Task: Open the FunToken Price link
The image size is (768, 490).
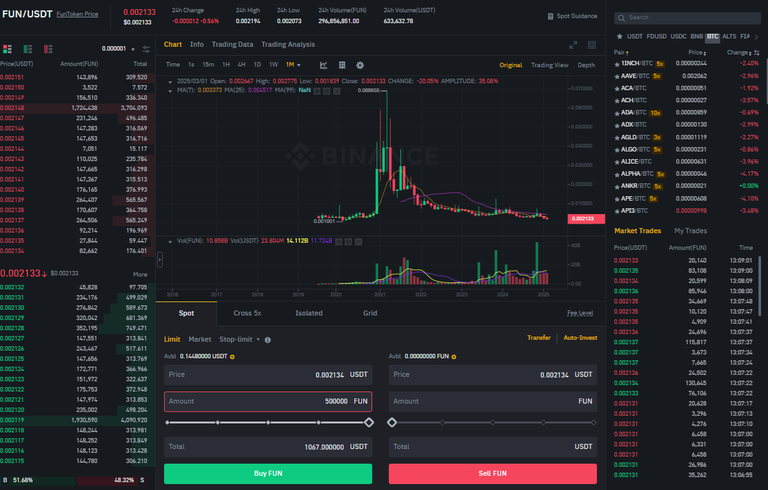Action: click(77, 14)
